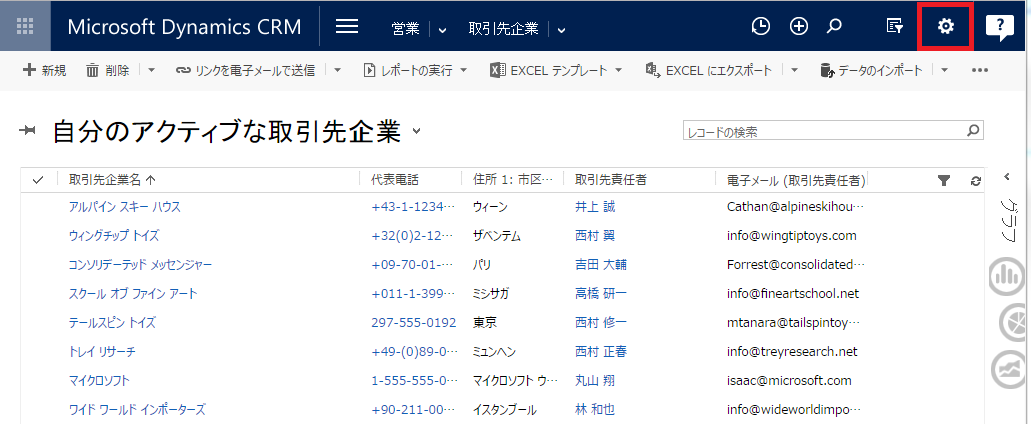
Task: Open the hamburger navigation menu
Action: [347, 26]
